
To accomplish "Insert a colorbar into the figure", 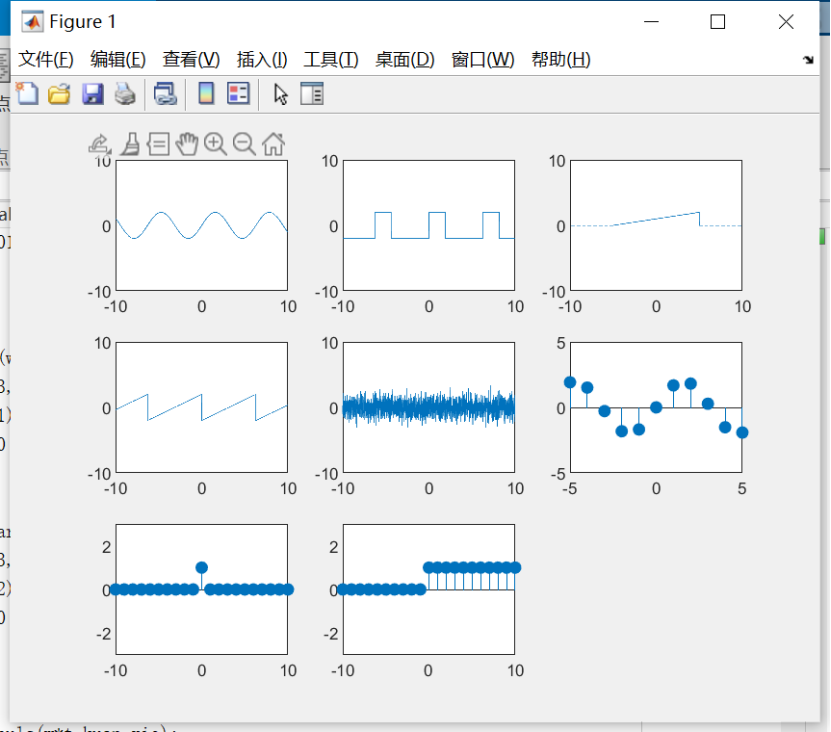I will [206, 93].
